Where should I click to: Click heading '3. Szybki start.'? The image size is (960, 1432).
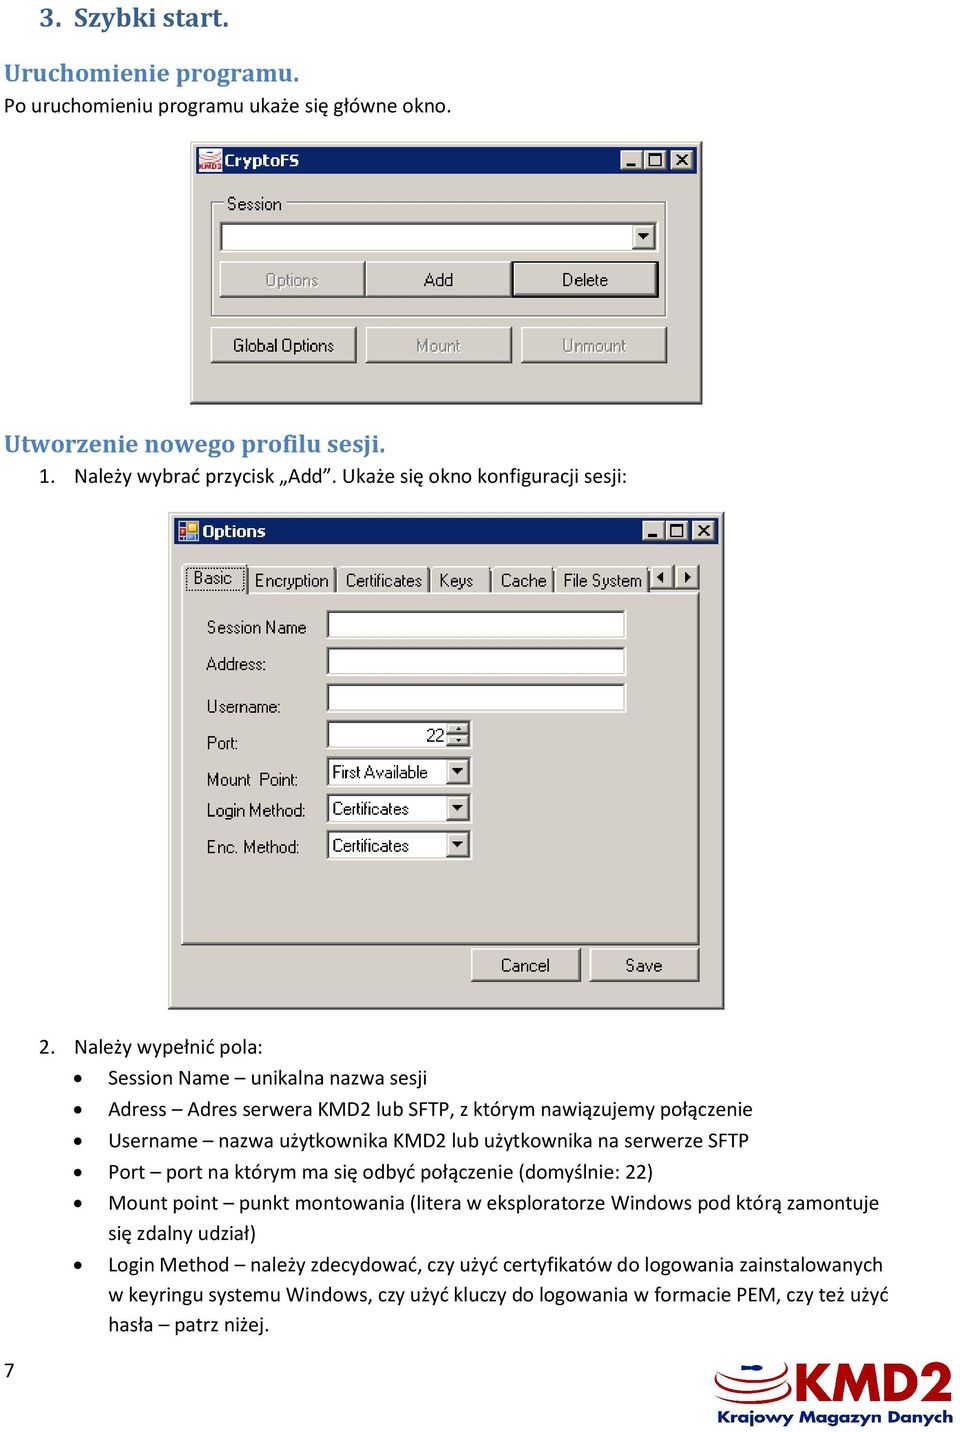tap(134, 18)
